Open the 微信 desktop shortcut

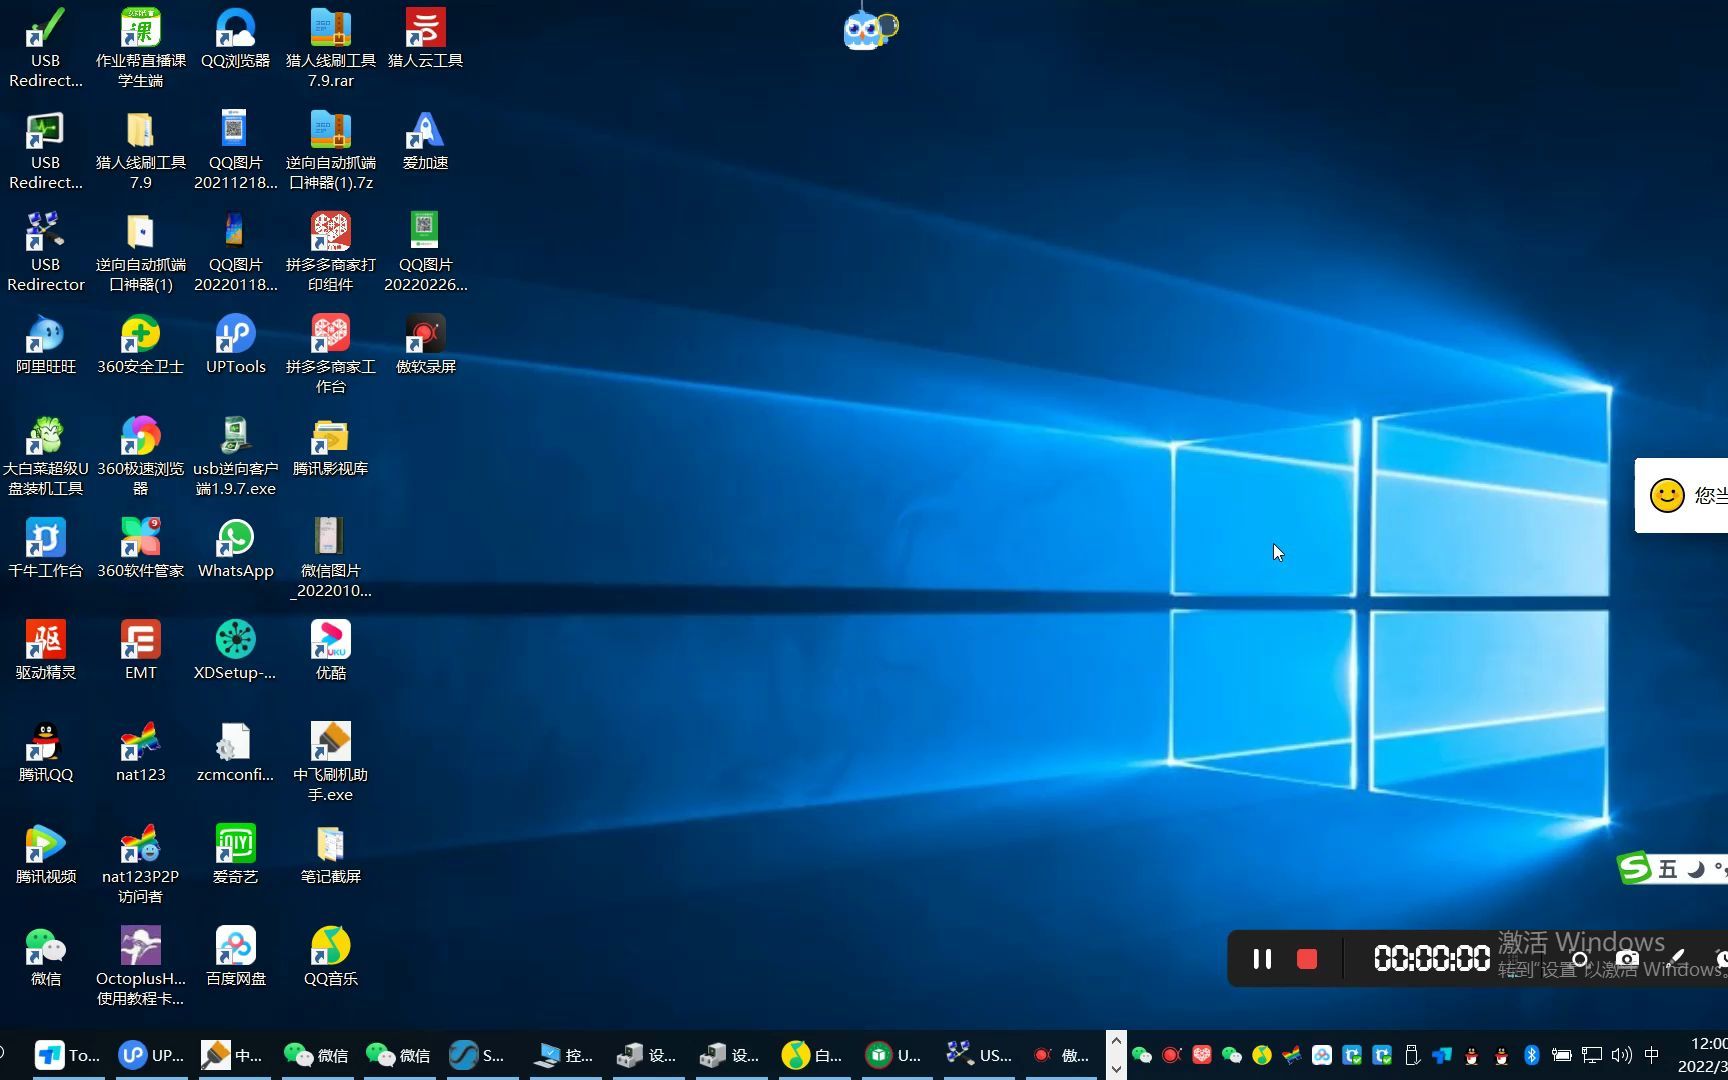45,957
